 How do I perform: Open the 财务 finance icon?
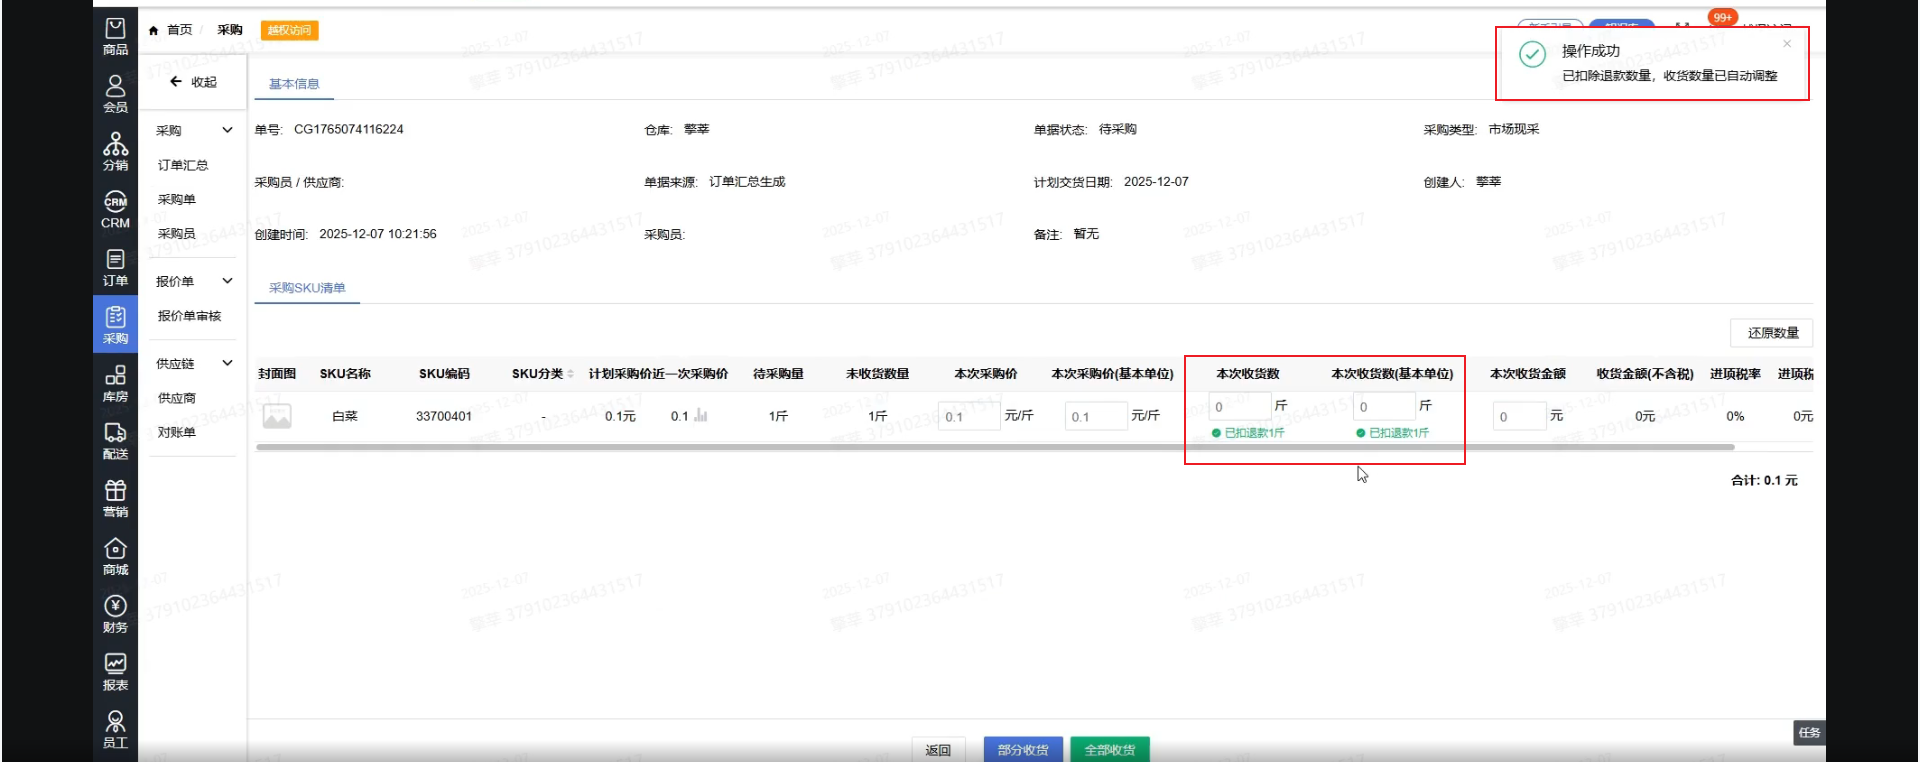click(115, 614)
